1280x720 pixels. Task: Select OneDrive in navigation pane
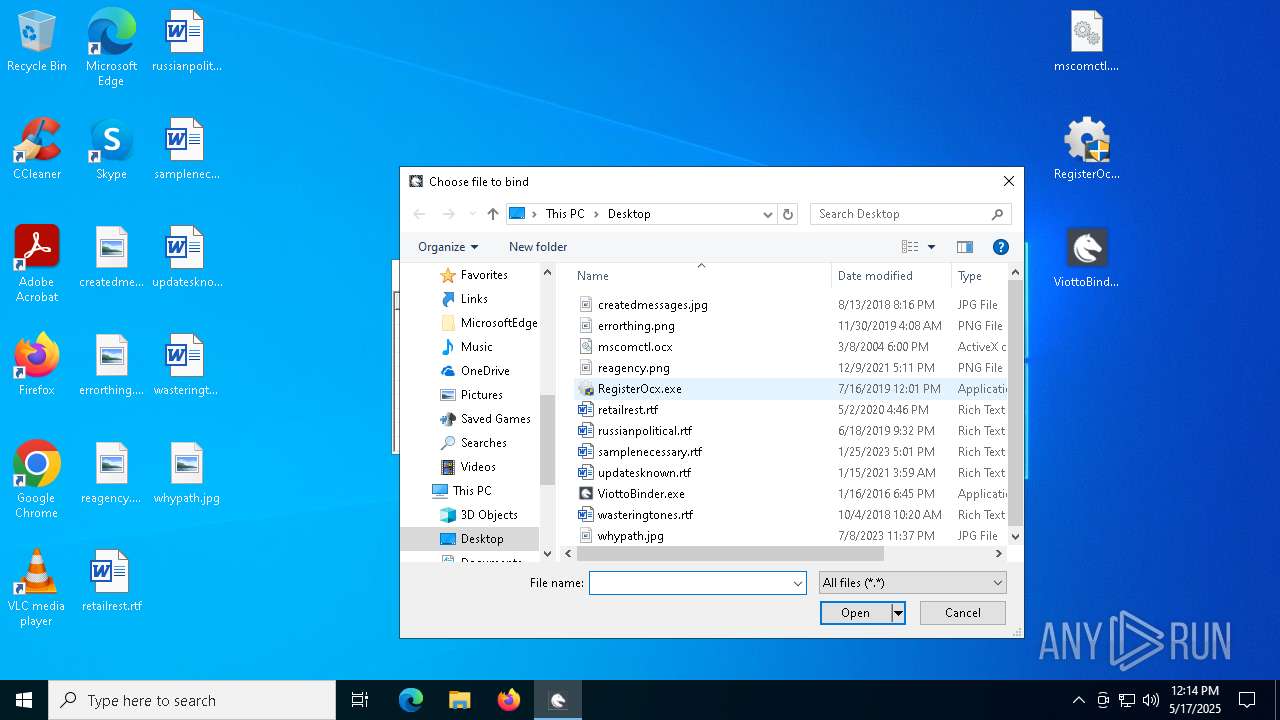pos(485,371)
